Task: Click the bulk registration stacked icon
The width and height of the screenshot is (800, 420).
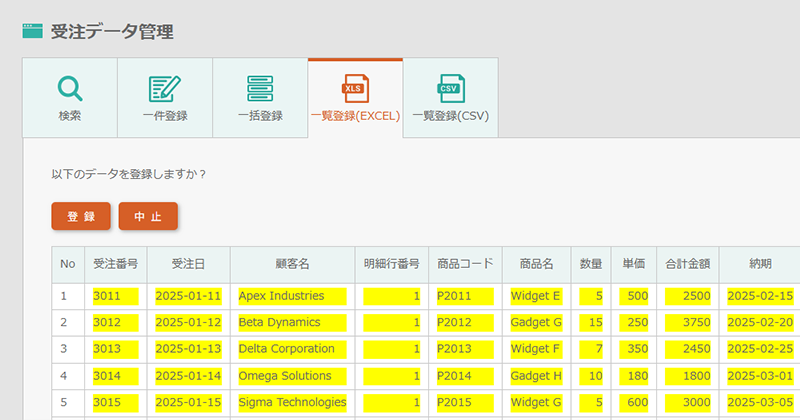Action: tap(260, 88)
